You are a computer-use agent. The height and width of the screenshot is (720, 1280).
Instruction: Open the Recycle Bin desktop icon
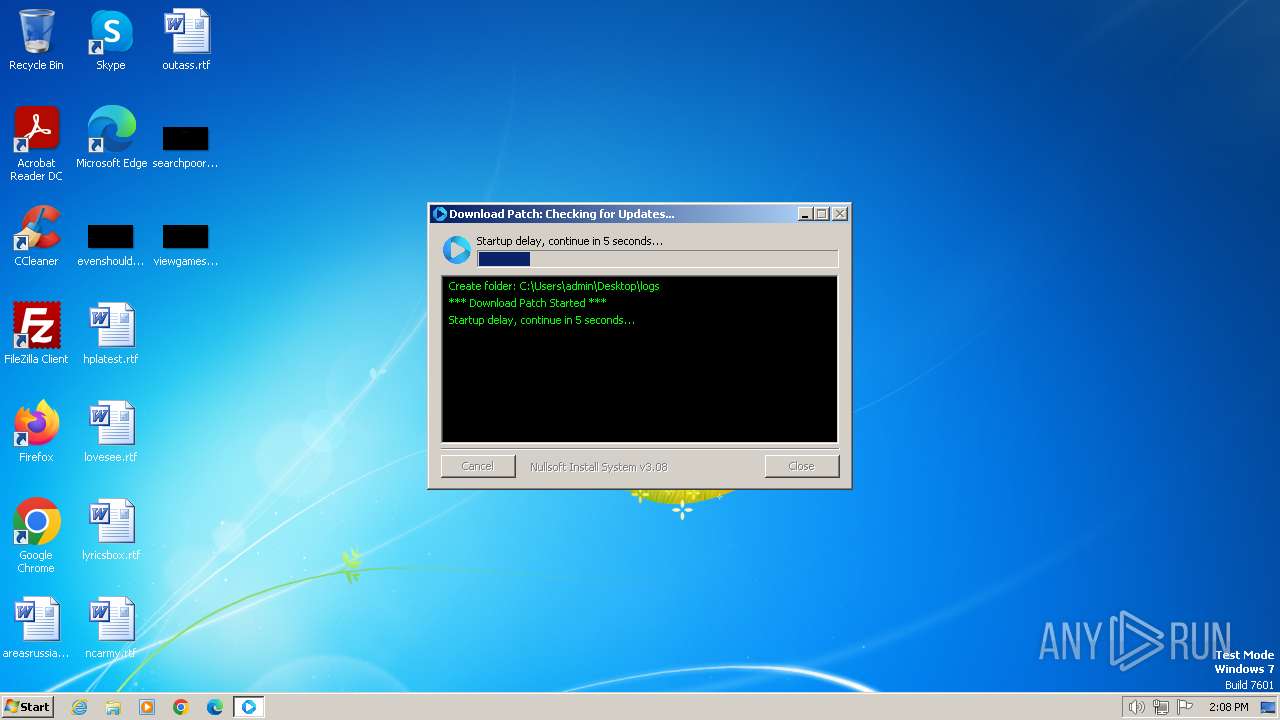(36, 40)
